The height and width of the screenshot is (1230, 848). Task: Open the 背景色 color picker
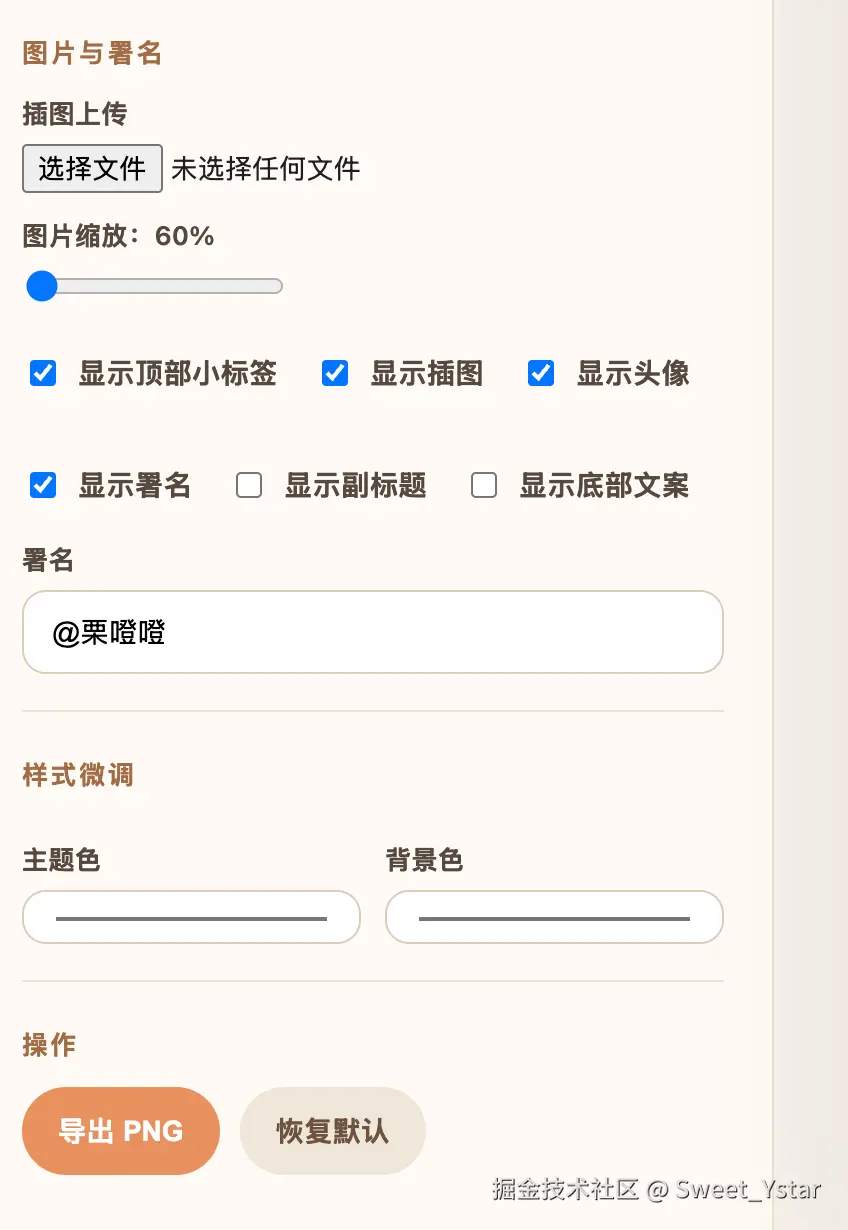[554, 917]
